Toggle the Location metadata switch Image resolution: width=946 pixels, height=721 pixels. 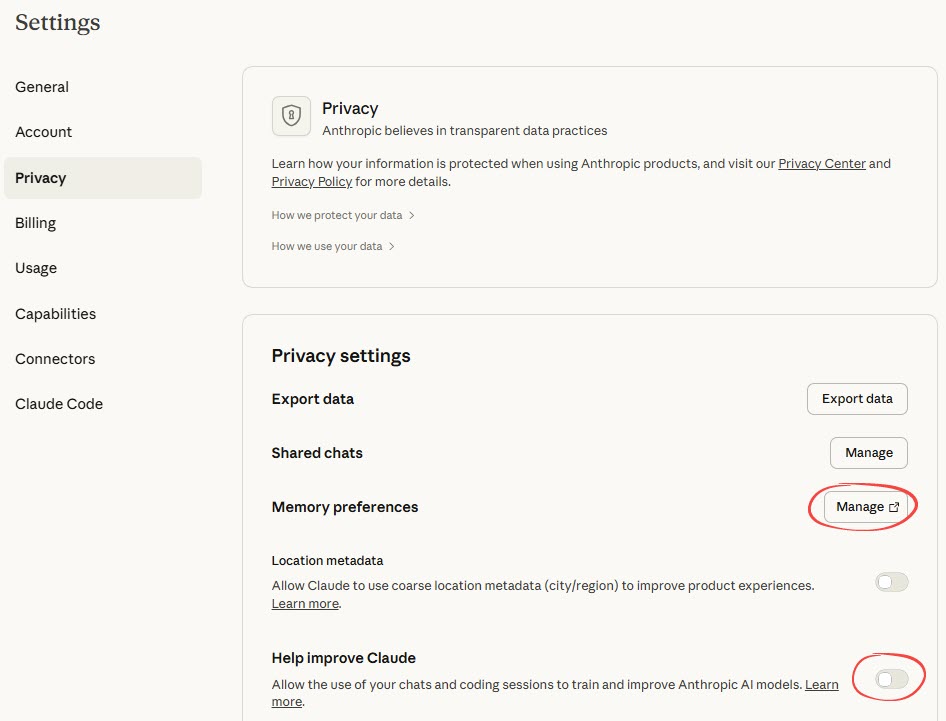tap(891, 581)
